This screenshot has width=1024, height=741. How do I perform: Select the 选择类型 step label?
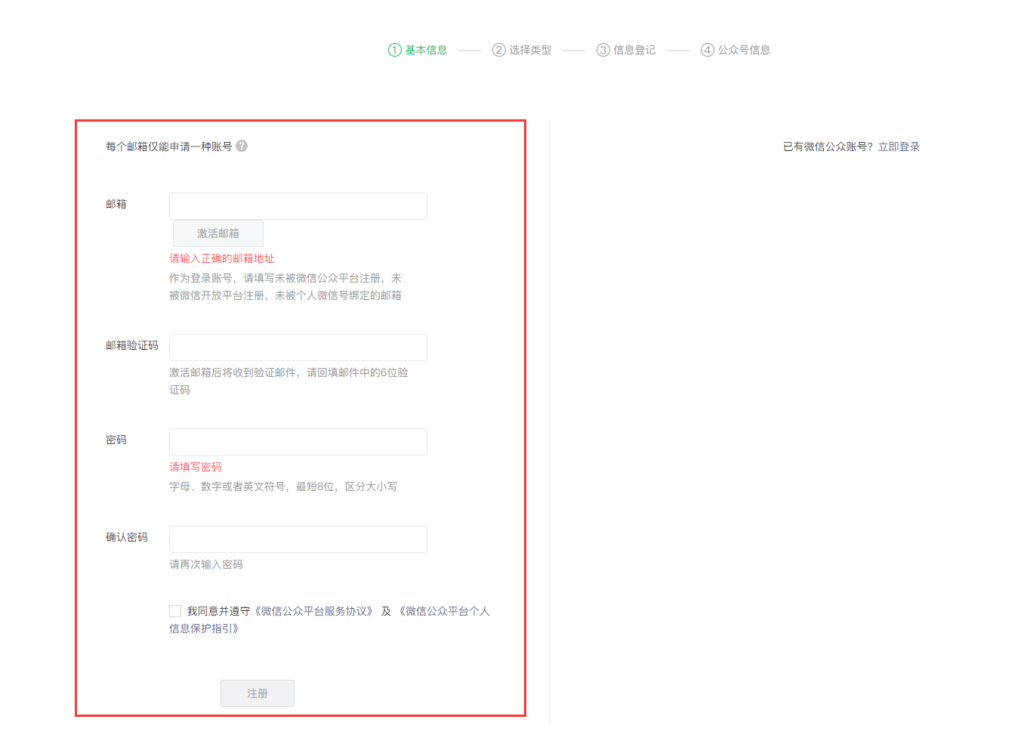point(530,50)
